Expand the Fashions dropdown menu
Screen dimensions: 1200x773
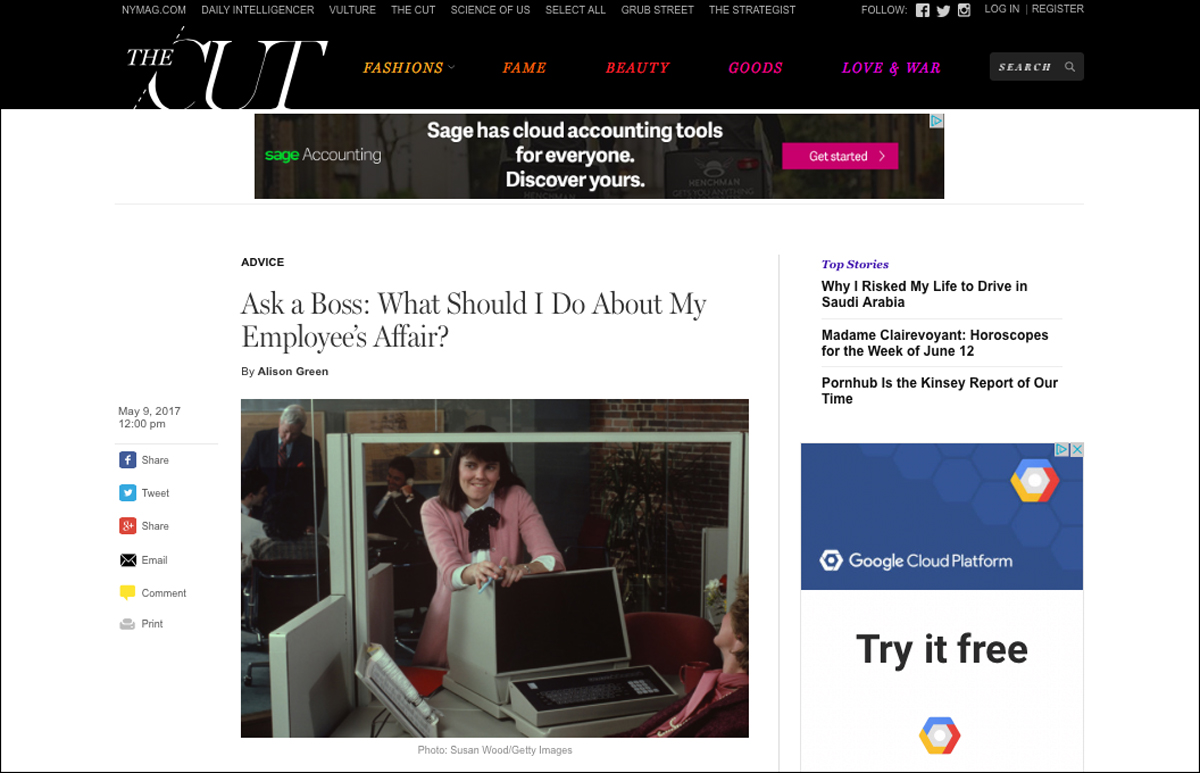409,68
